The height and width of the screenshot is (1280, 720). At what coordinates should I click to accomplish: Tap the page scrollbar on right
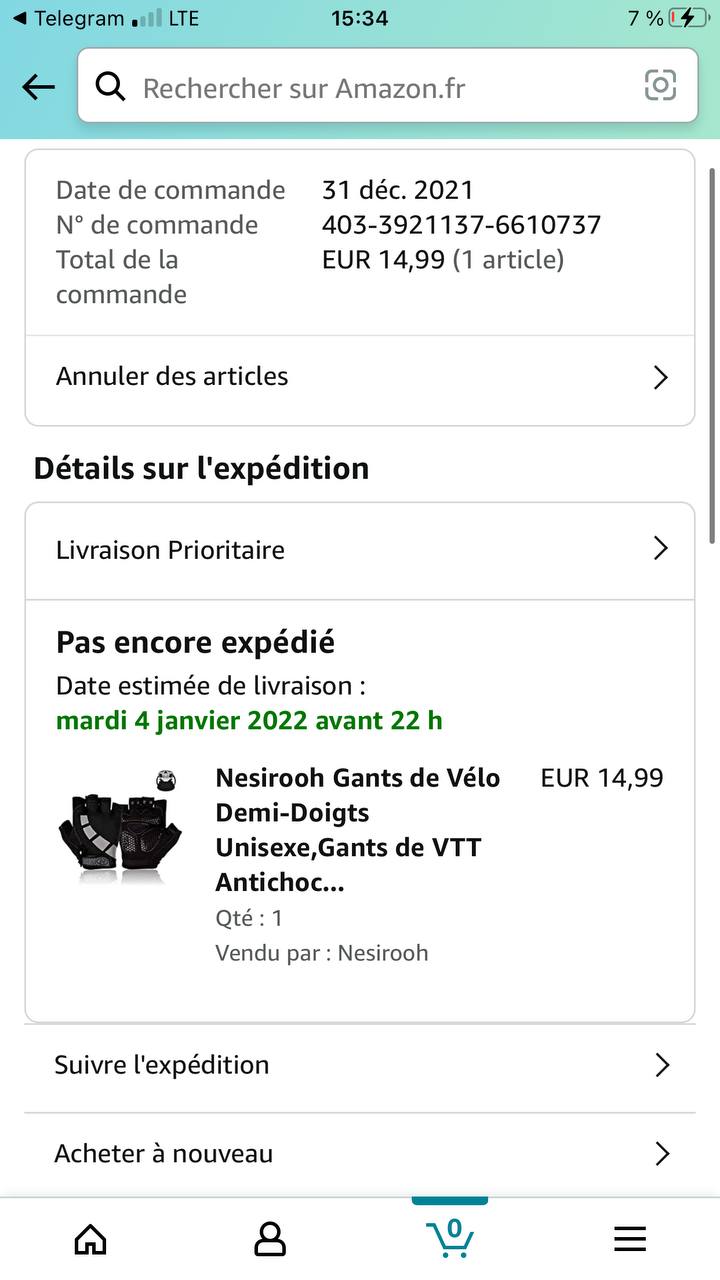click(712, 355)
